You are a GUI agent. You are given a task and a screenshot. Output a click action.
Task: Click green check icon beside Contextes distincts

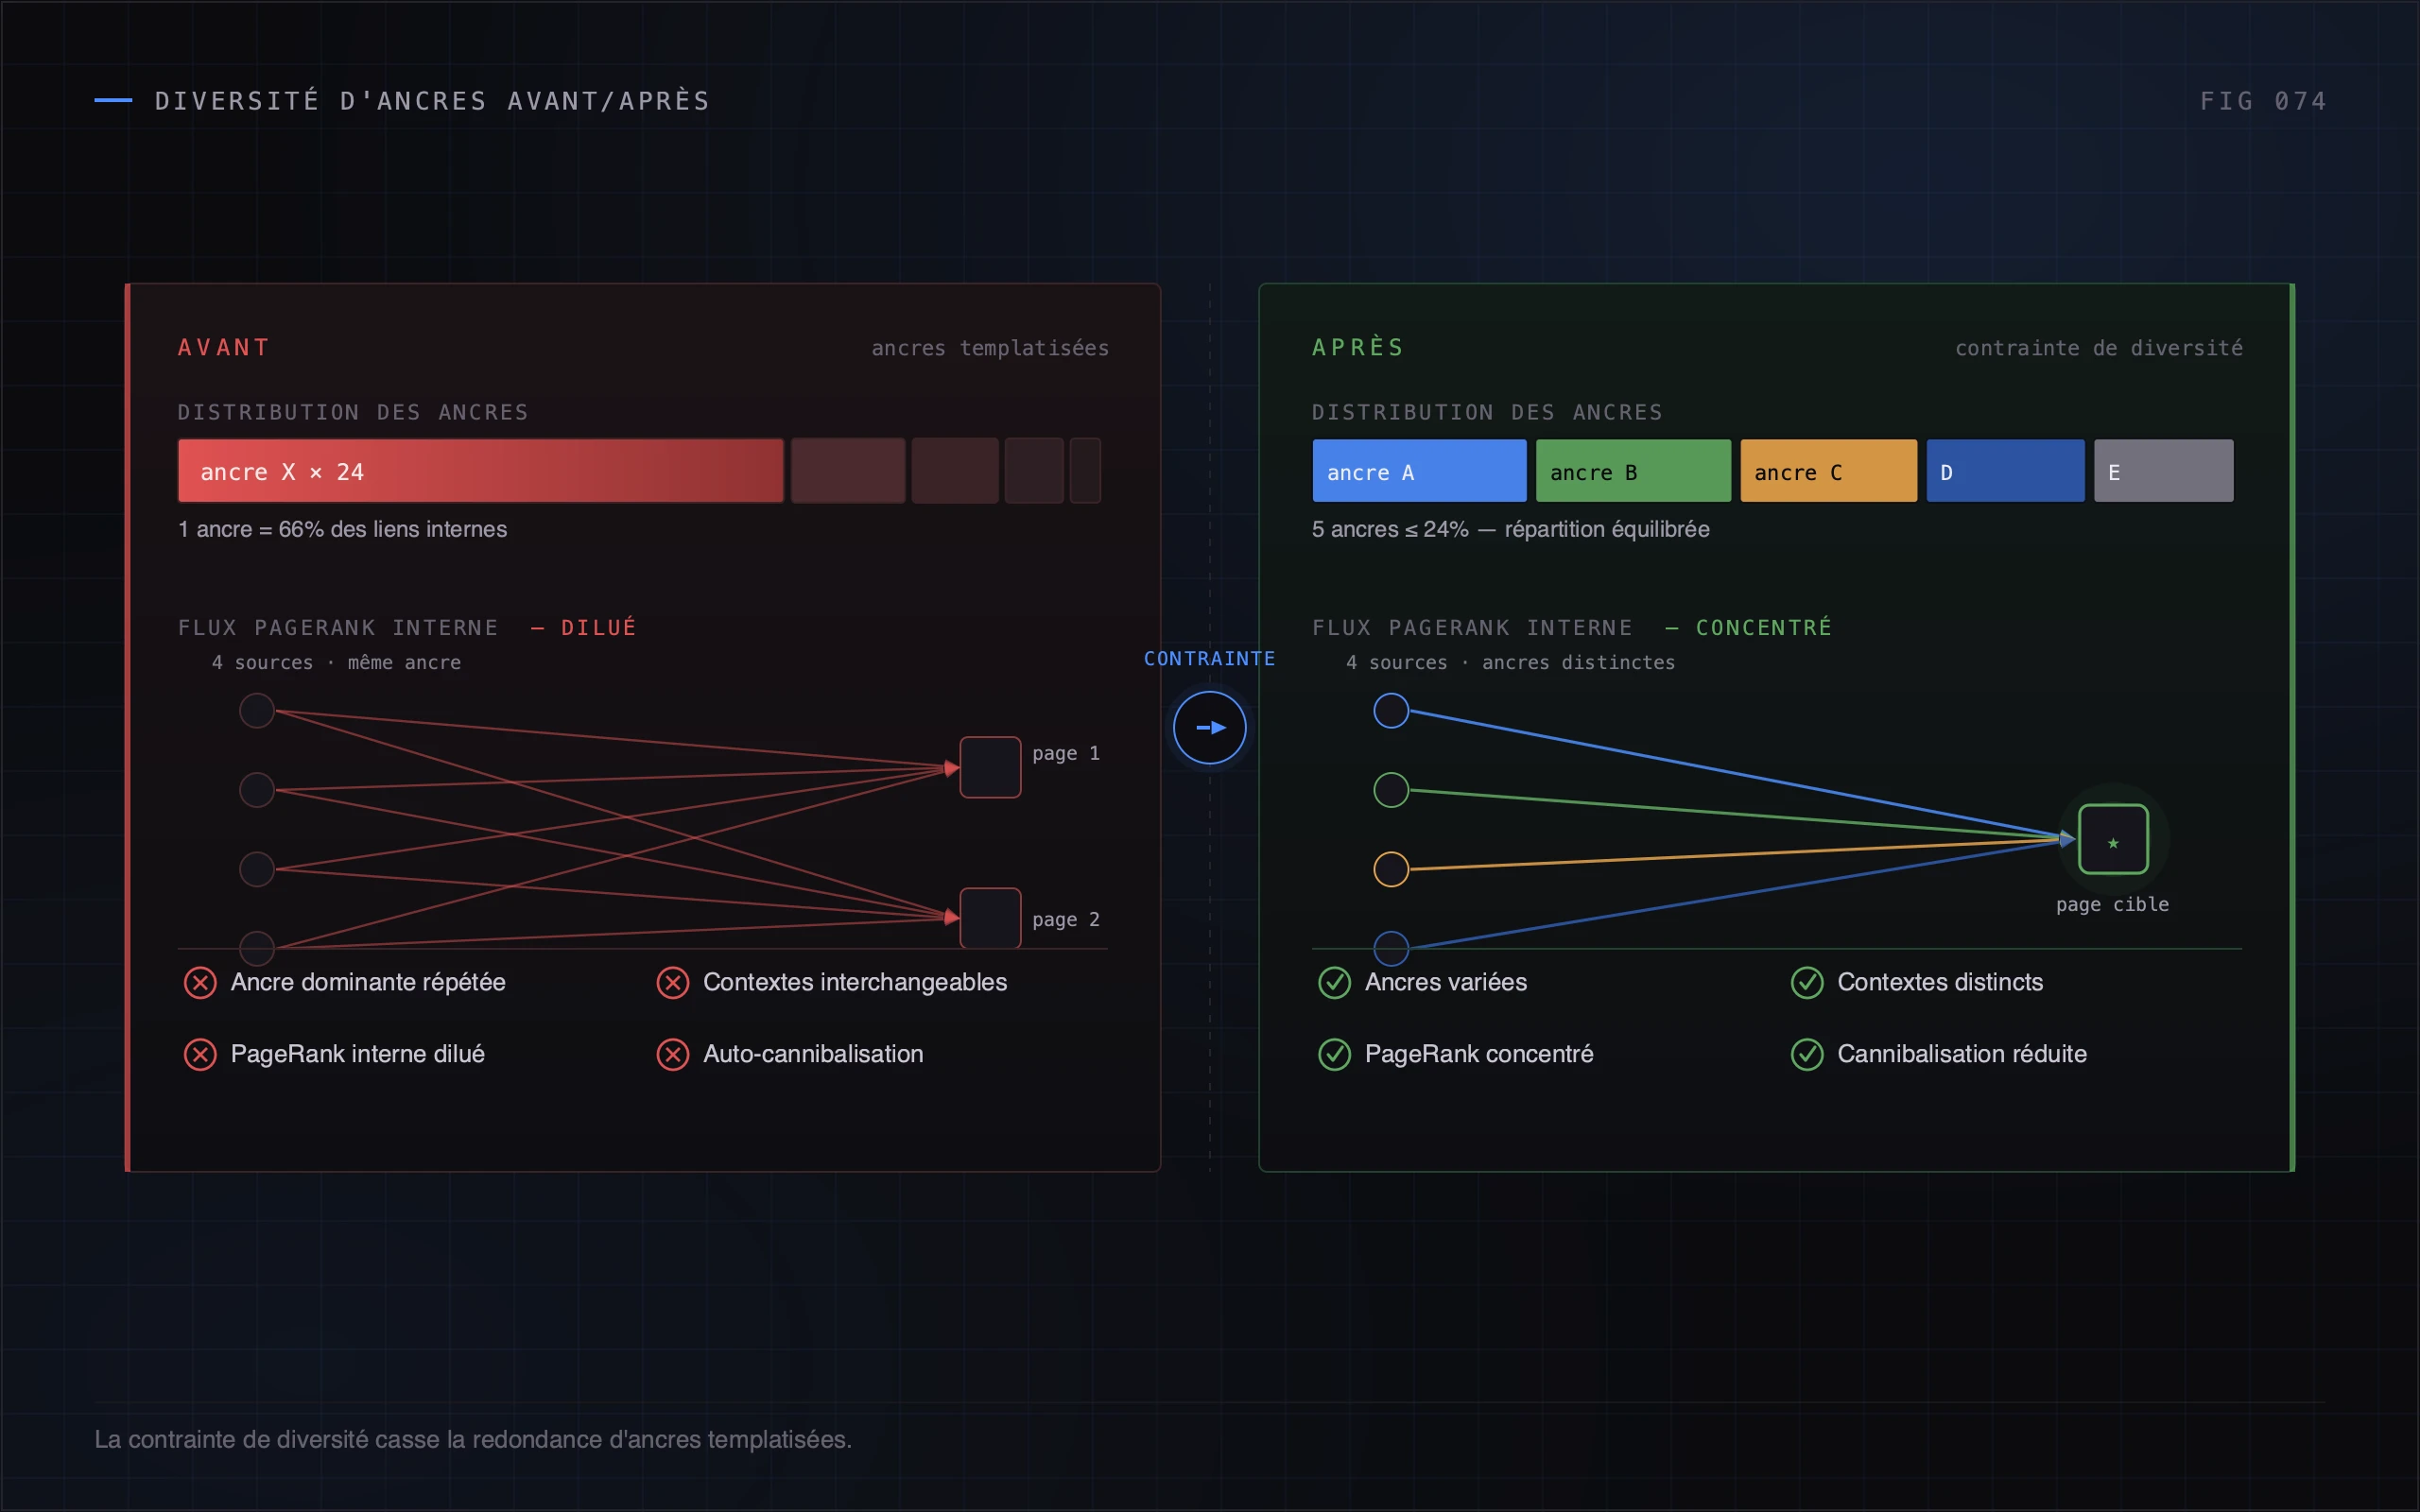pos(1806,982)
